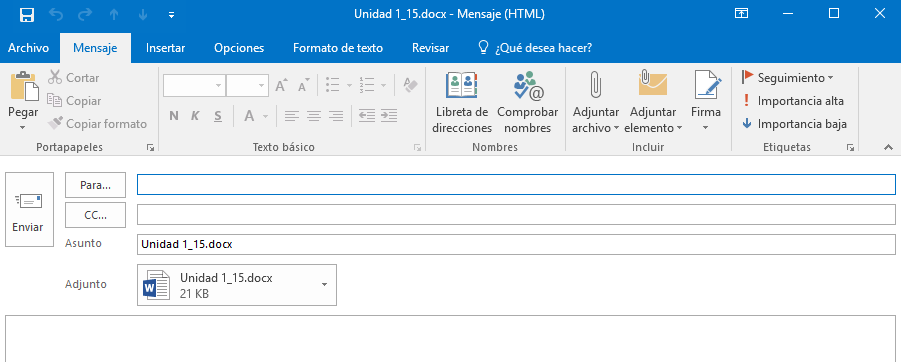901x362 pixels.
Task: Click the Asunto subject field
Action: coord(516,244)
